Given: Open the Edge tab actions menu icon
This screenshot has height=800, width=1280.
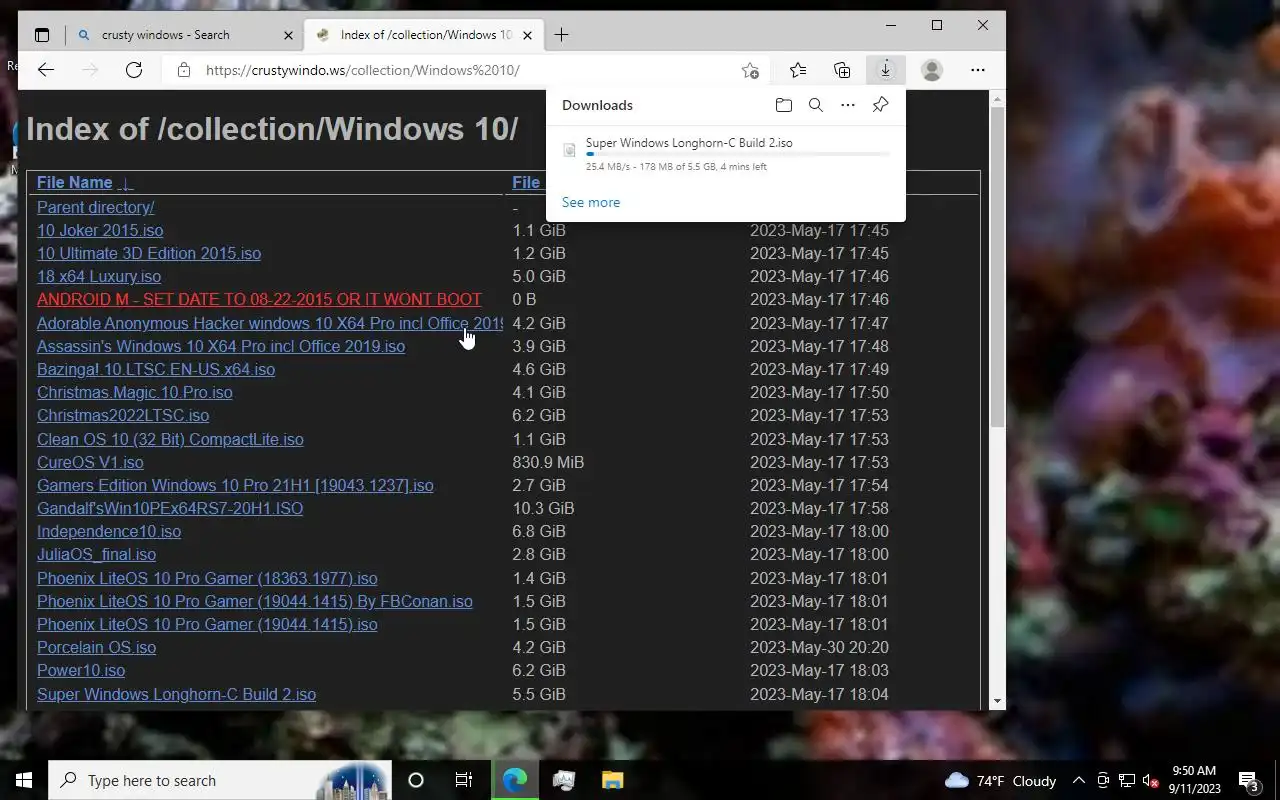Looking at the screenshot, I should pos(41,35).
